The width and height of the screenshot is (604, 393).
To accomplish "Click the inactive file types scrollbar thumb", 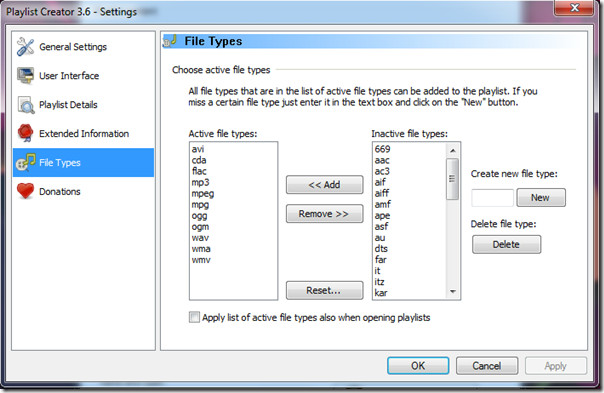I will click(453, 179).
